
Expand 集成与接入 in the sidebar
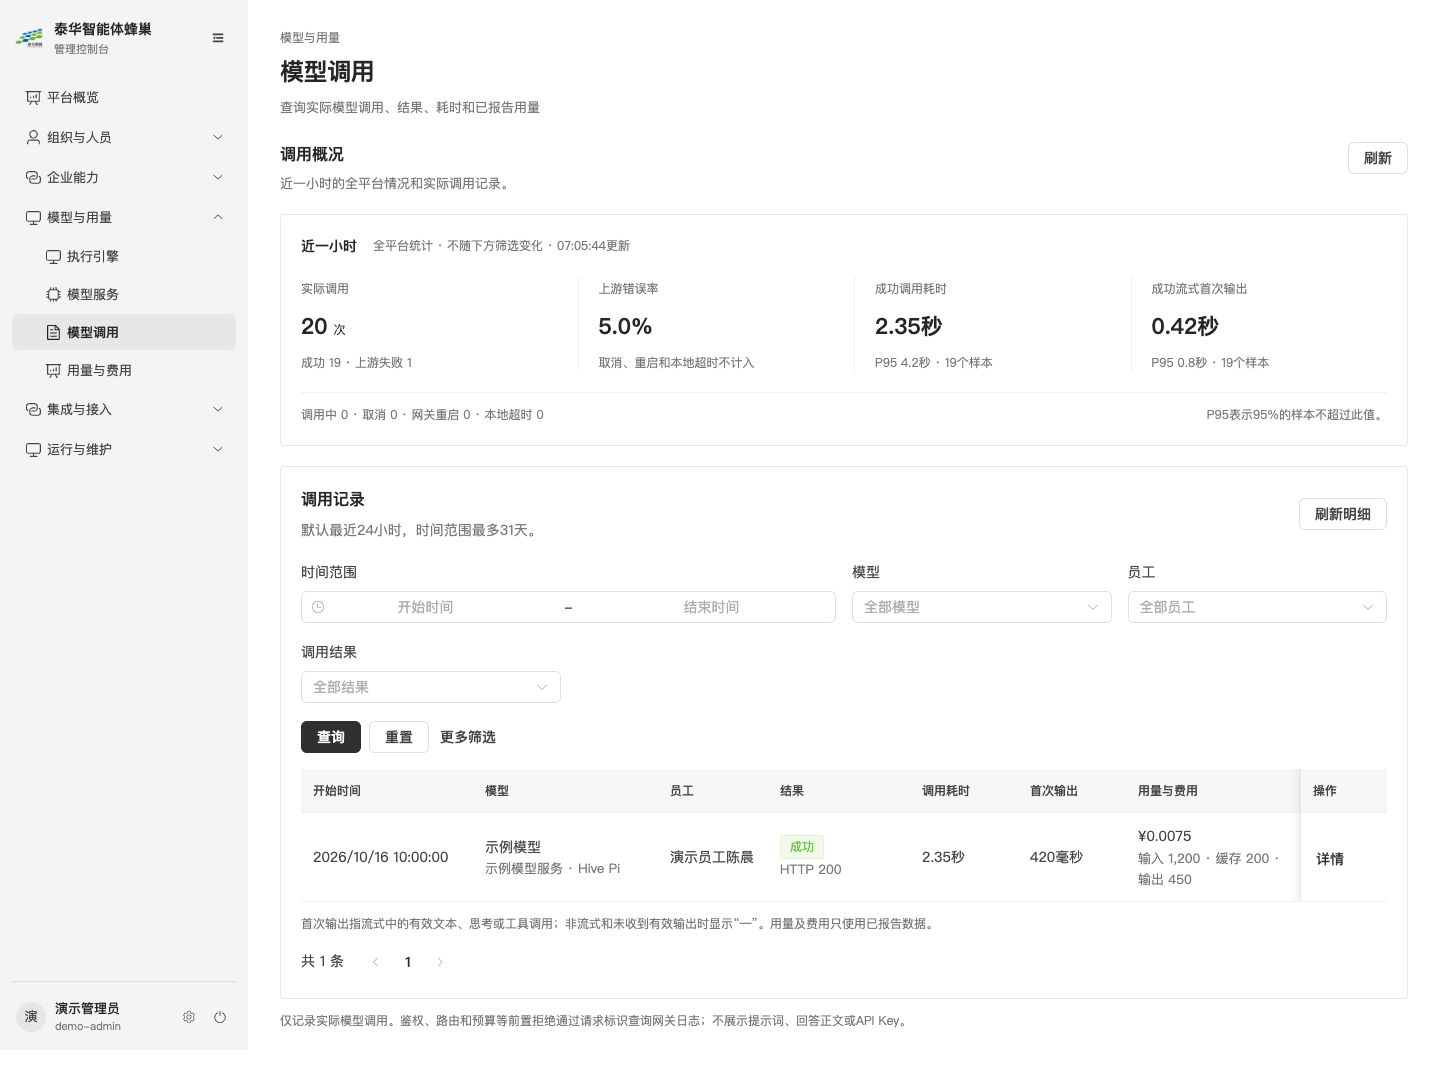click(124, 409)
